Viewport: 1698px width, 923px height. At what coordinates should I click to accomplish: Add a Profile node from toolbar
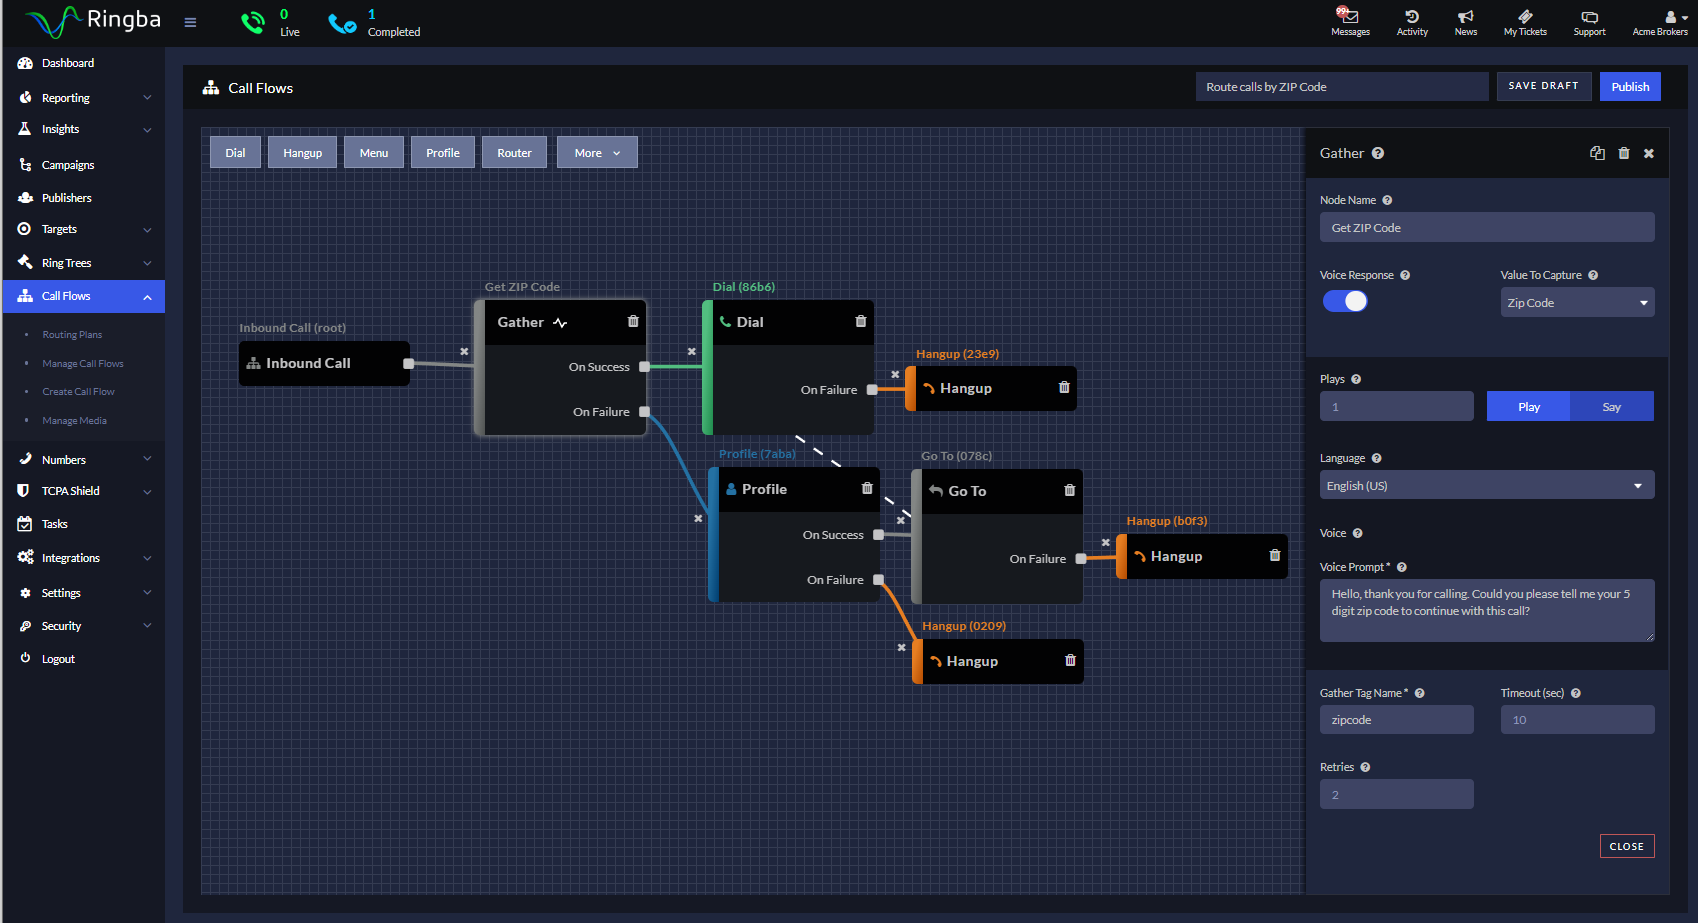coord(443,152)
